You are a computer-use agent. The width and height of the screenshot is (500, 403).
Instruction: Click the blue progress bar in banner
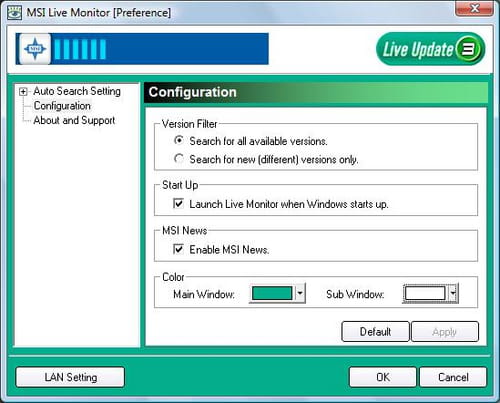pyautogui.click(x=142, y=49)
